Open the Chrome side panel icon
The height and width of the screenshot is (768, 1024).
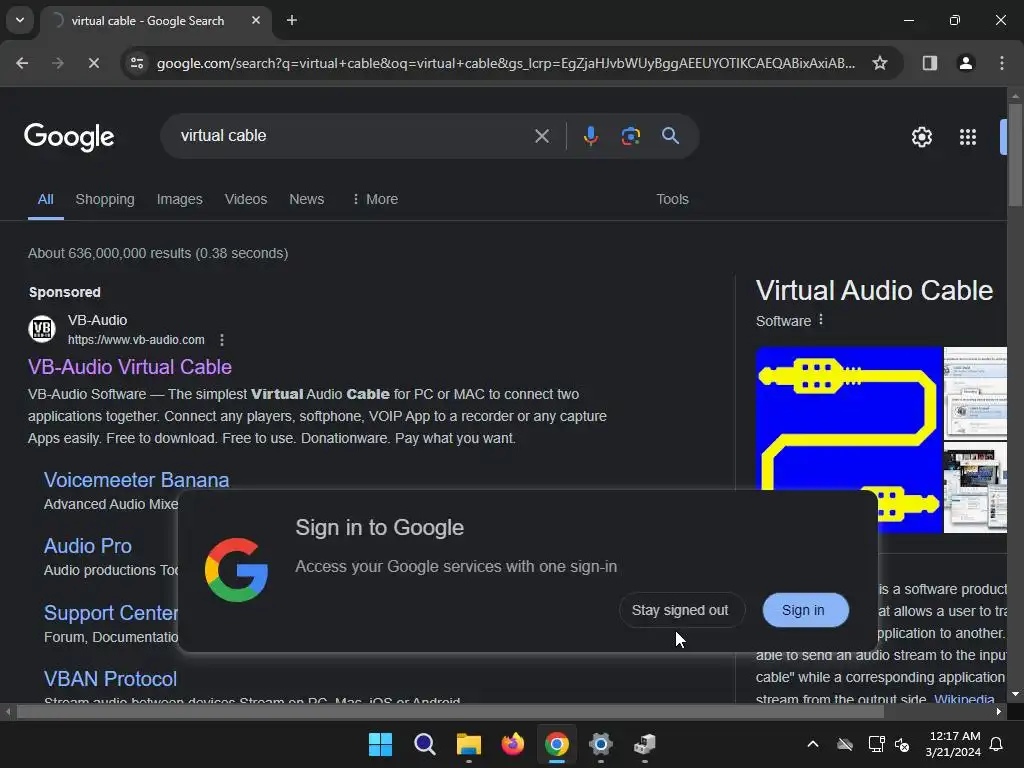(929, 63)
